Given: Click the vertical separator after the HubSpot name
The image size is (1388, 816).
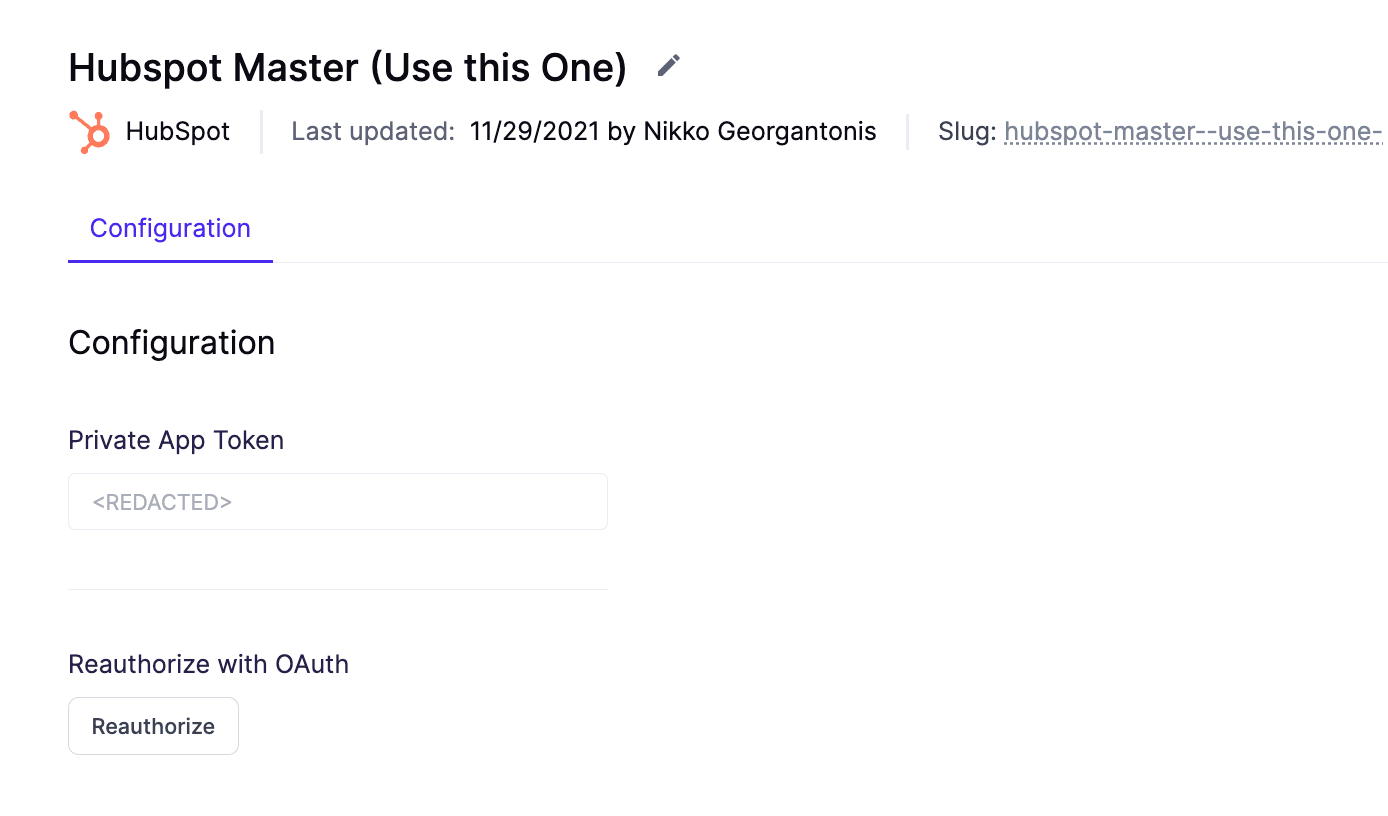Looking at the screenshot, I should tap(261, 132).
